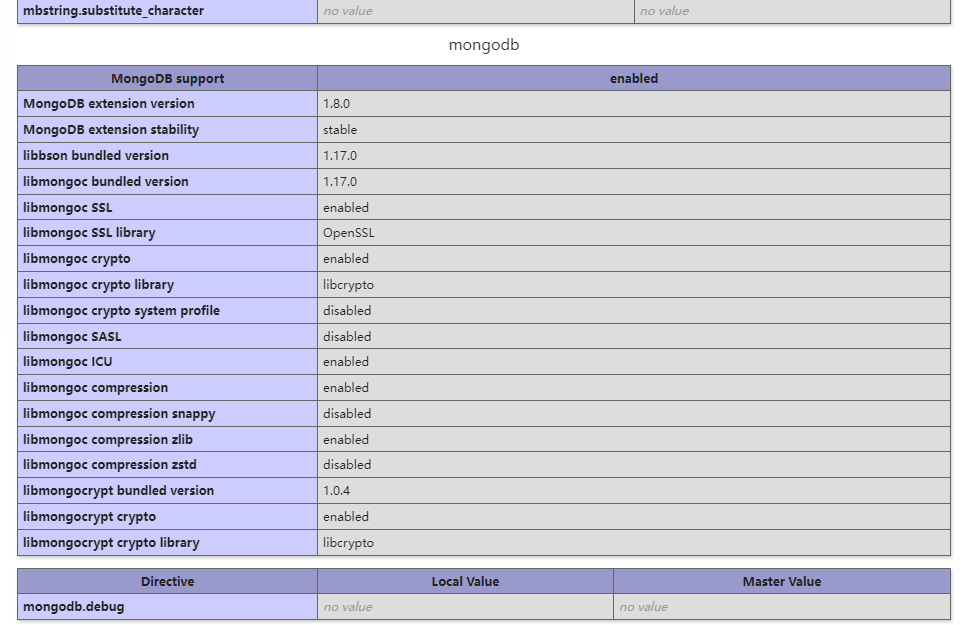Select the "MongoDB extension version" label

pos(109,104)
